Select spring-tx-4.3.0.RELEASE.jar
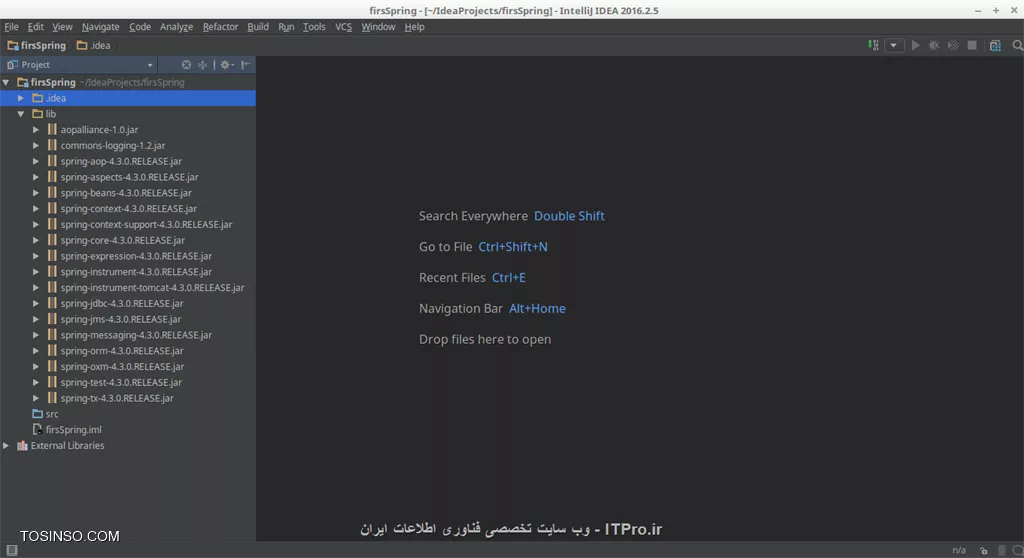Image resolution: width=1024 pixels, height=558 pixels. click(117, 398)
